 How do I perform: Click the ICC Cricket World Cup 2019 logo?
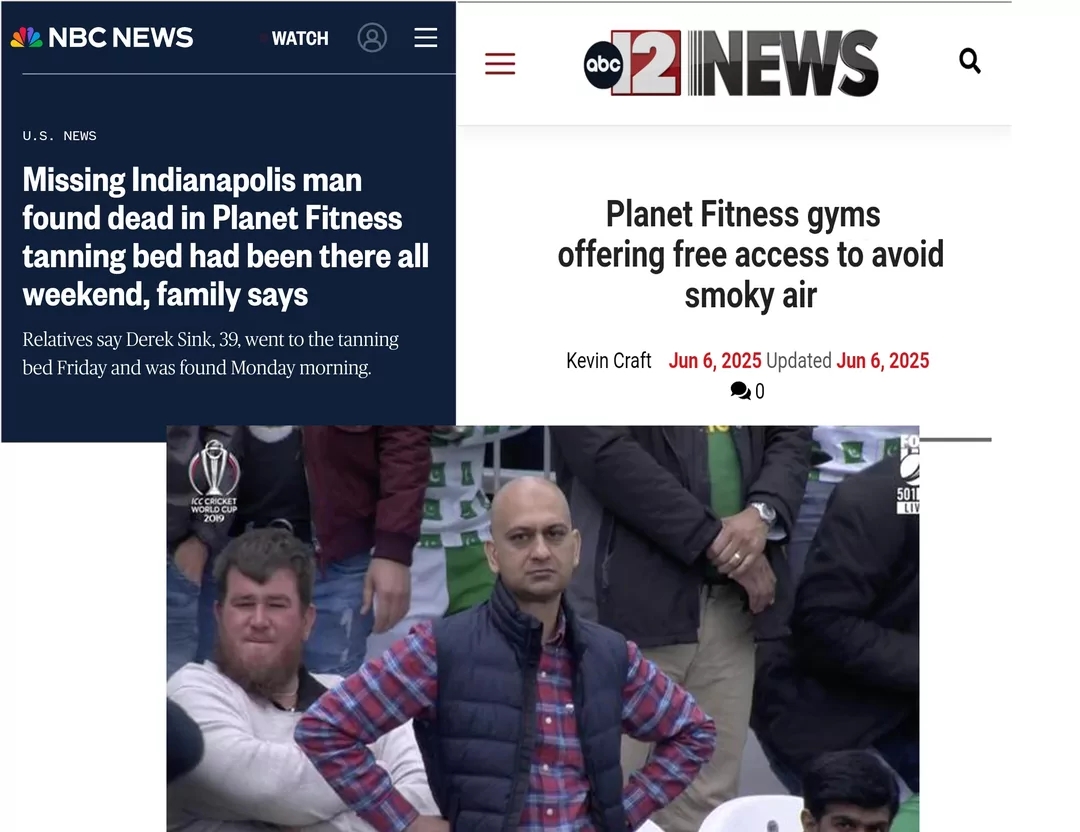coord(214,481)
